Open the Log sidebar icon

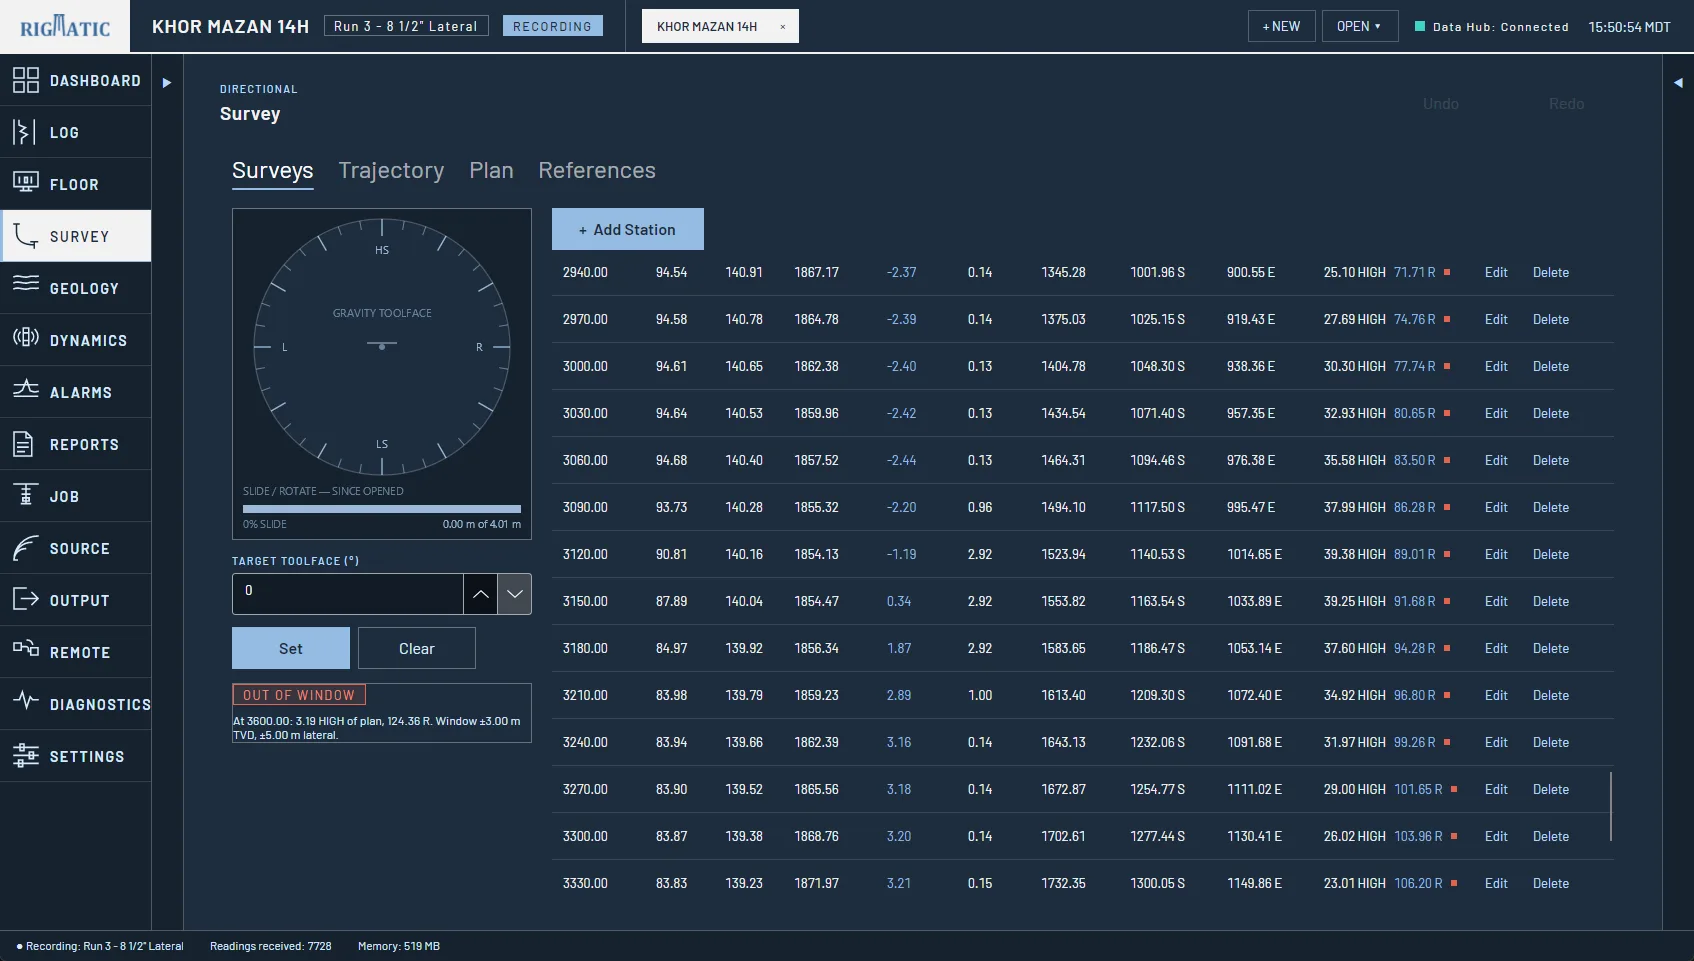(x=26, y=132)
